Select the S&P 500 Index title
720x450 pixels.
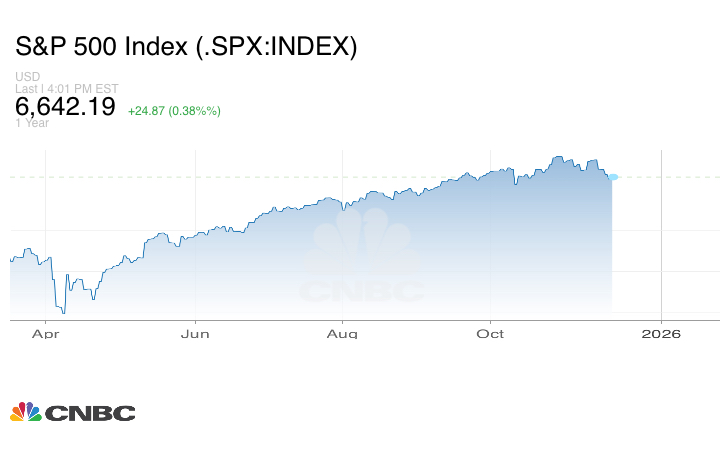(x=186, y=46)
